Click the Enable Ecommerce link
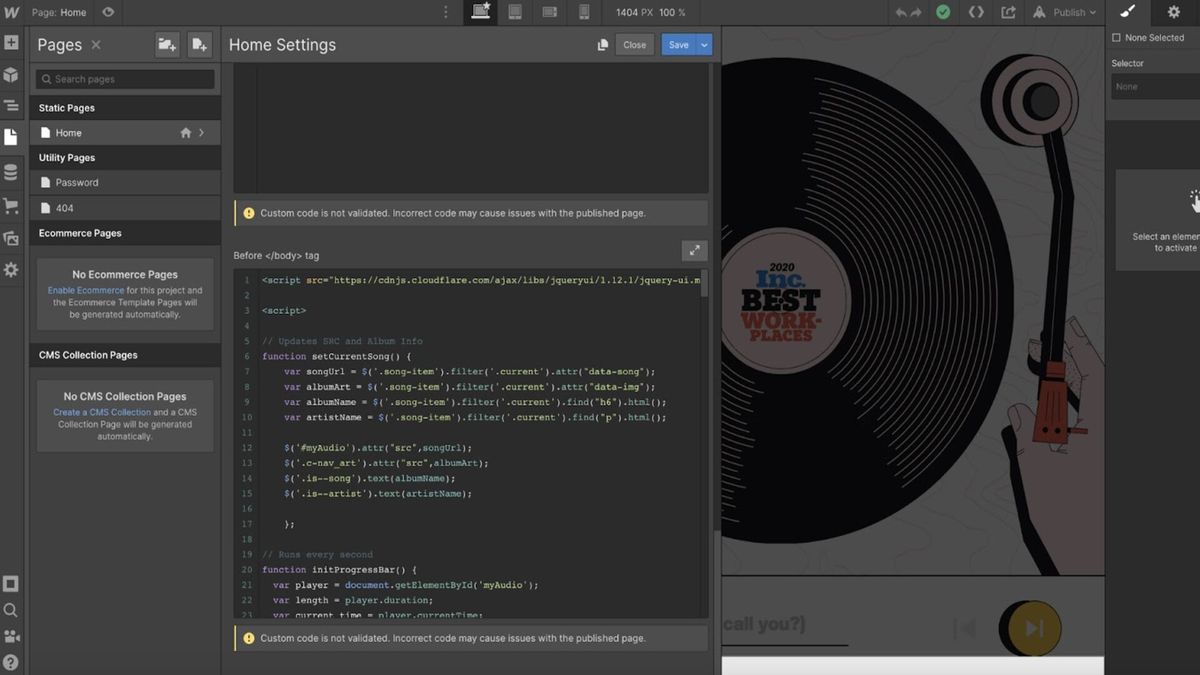 tap(84, 289)
